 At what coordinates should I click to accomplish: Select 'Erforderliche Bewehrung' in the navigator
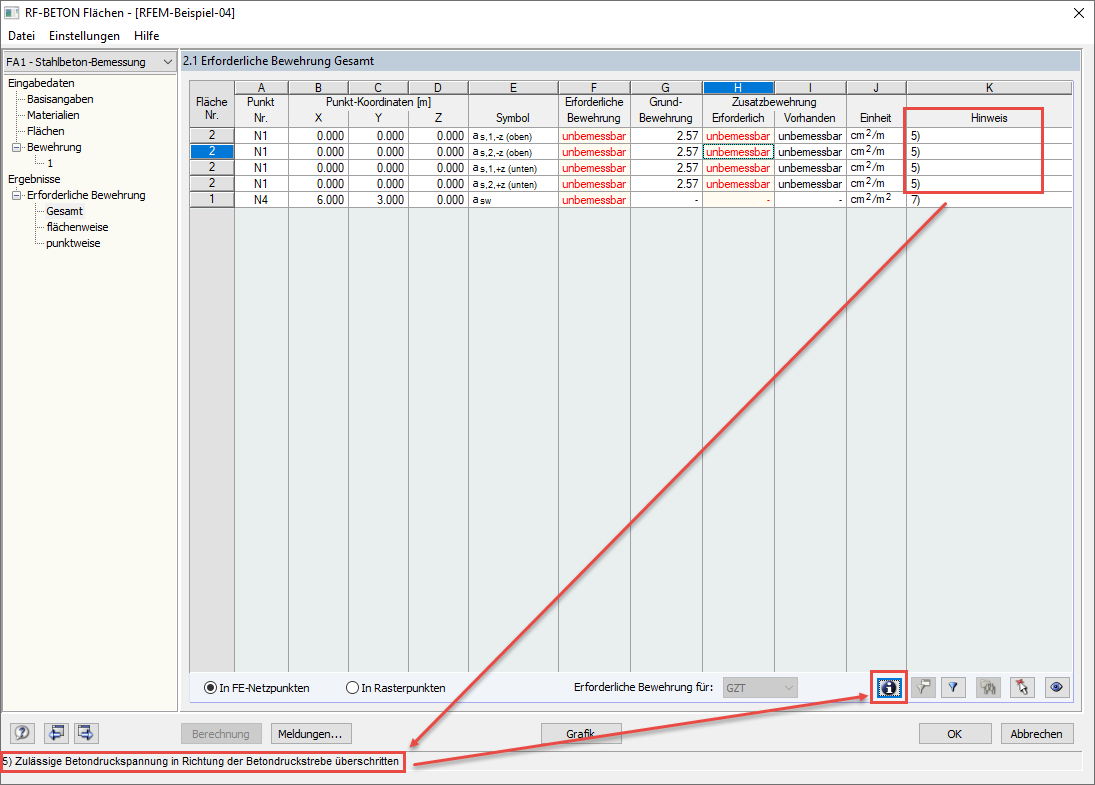pyautogui.click(x=86, y=196)
